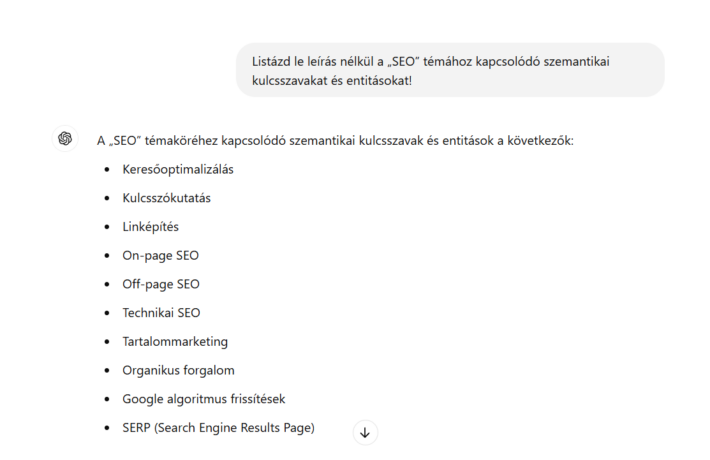Image resolution: width=710 pixels, height=460 pixels.
Task: Click the "Linképítés" list item
Action: pos(150,227)
